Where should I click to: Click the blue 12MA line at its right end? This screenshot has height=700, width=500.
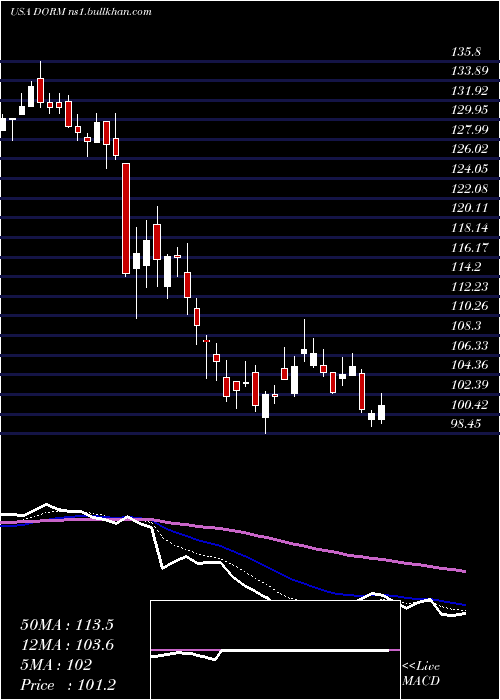[462, 603]
